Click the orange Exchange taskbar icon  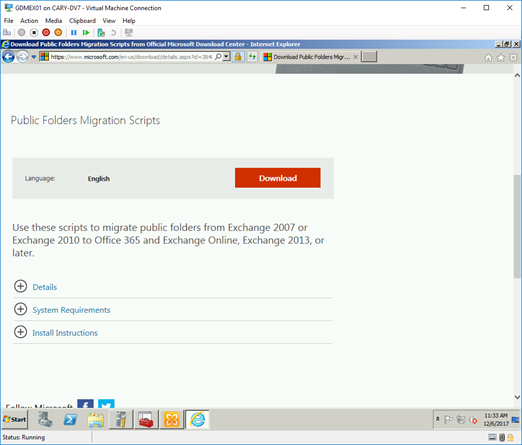click(172, 419)
